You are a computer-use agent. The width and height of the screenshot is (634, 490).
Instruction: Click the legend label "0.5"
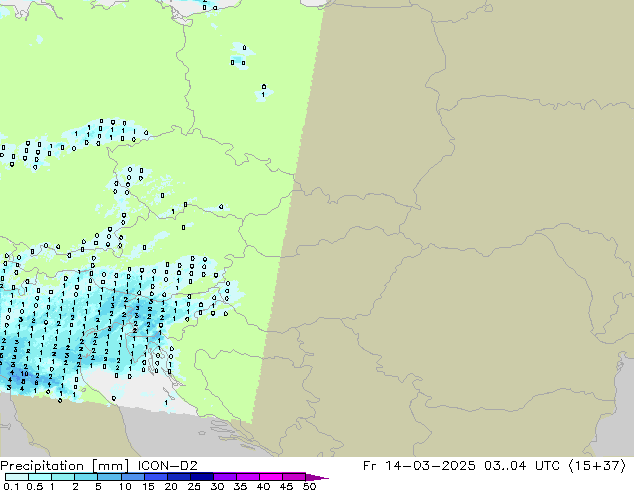(35, 486)
